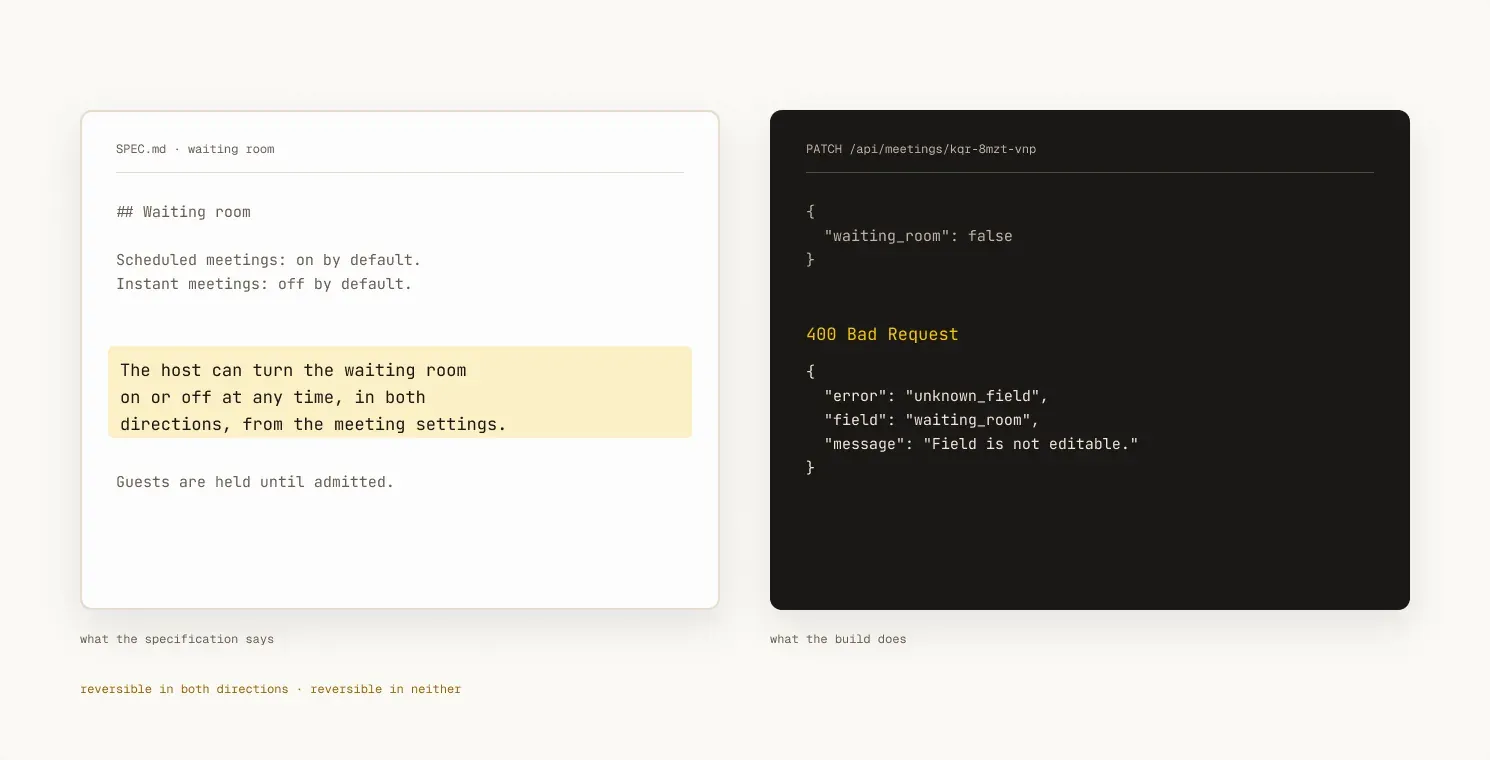
Task: Select the '## Waiting room' heading line
Action: click(x=183, y=212)
